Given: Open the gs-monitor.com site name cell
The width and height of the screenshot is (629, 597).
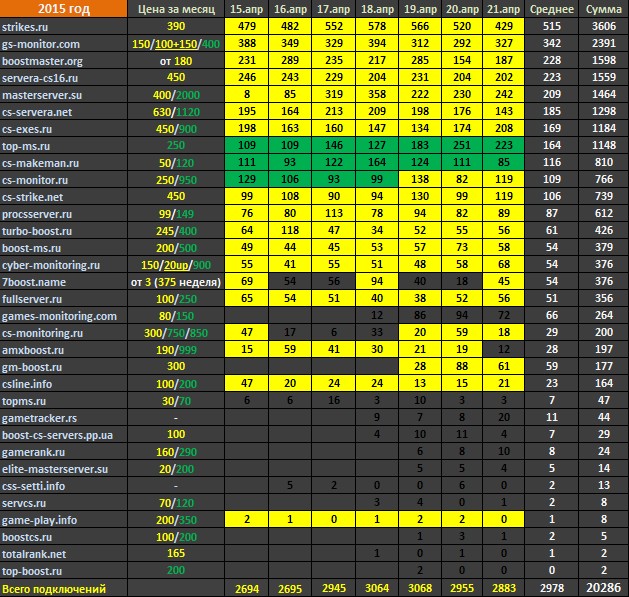Looking at the screenshot, I should click(x=63, y=44).
